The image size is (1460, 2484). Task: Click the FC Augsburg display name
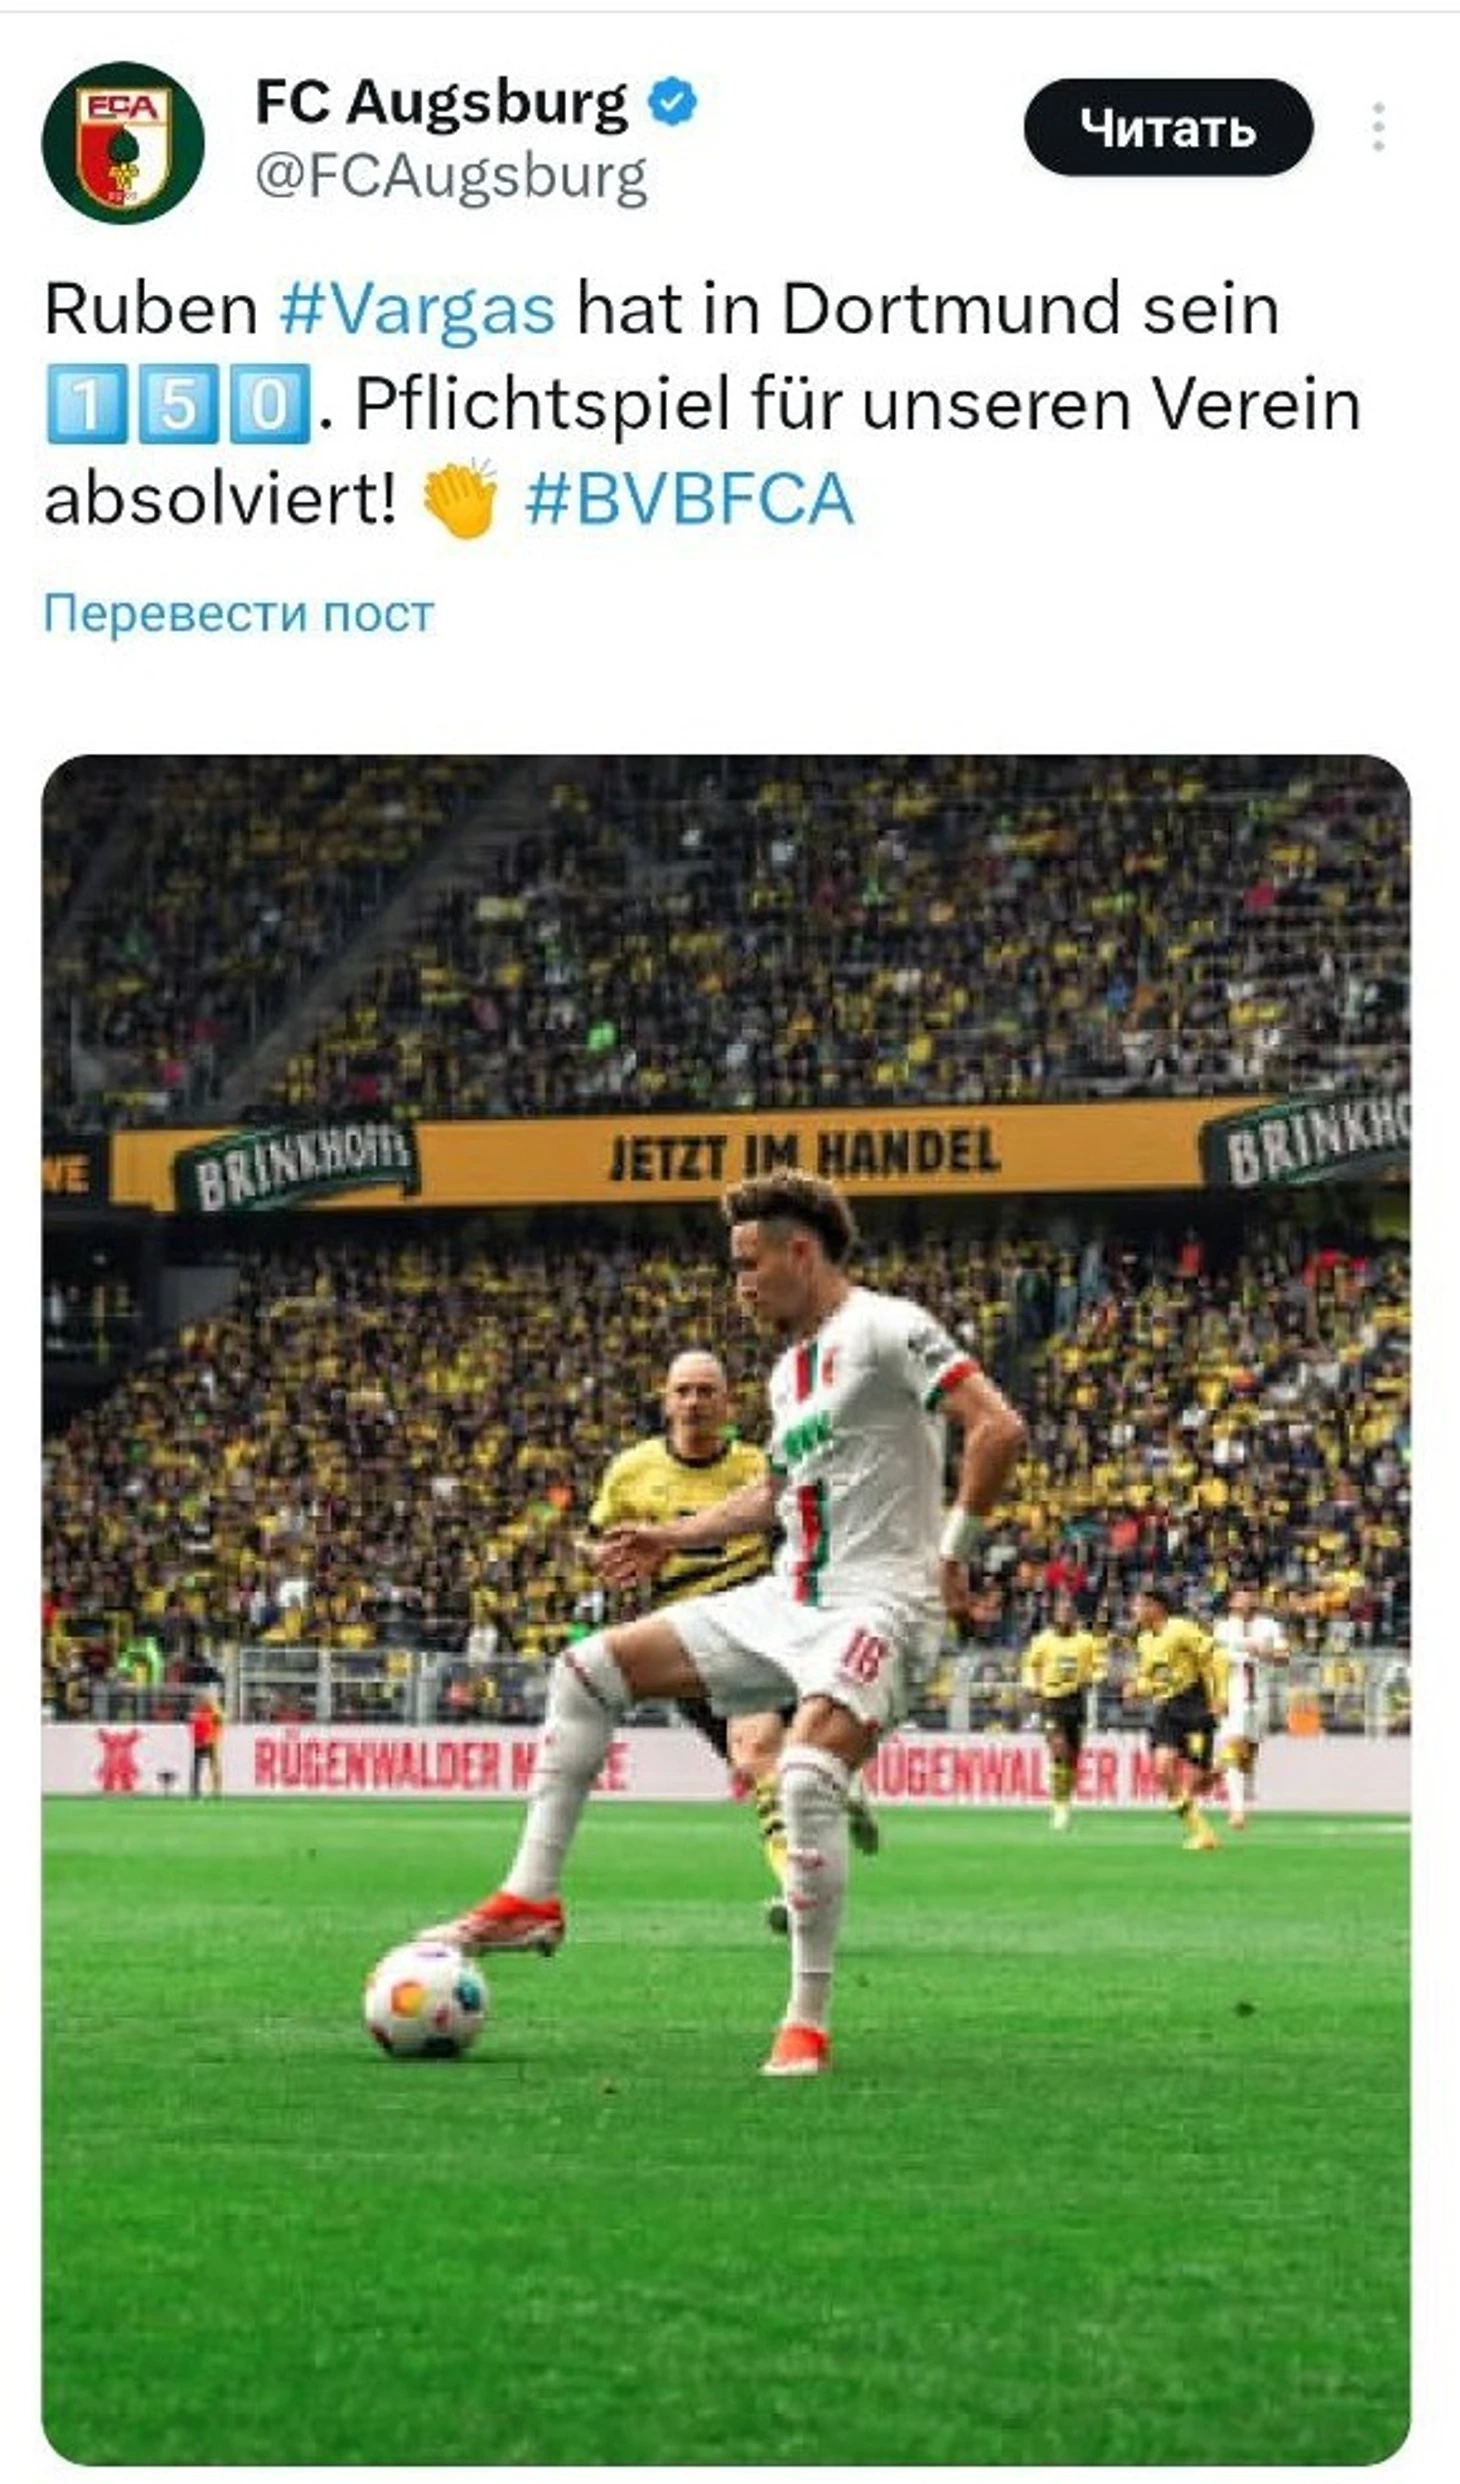(441, 102)
